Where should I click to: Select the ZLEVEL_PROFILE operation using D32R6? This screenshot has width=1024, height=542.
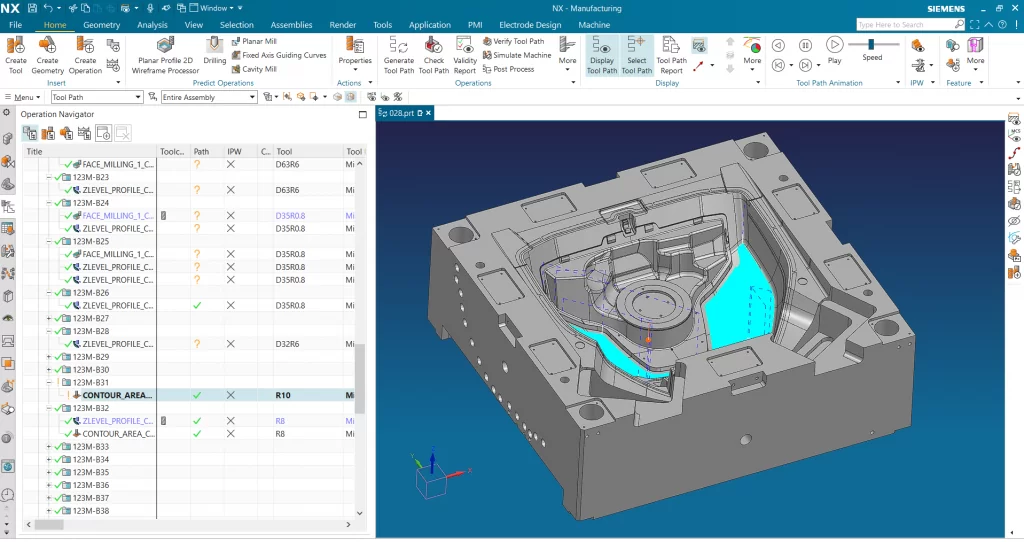117,344
